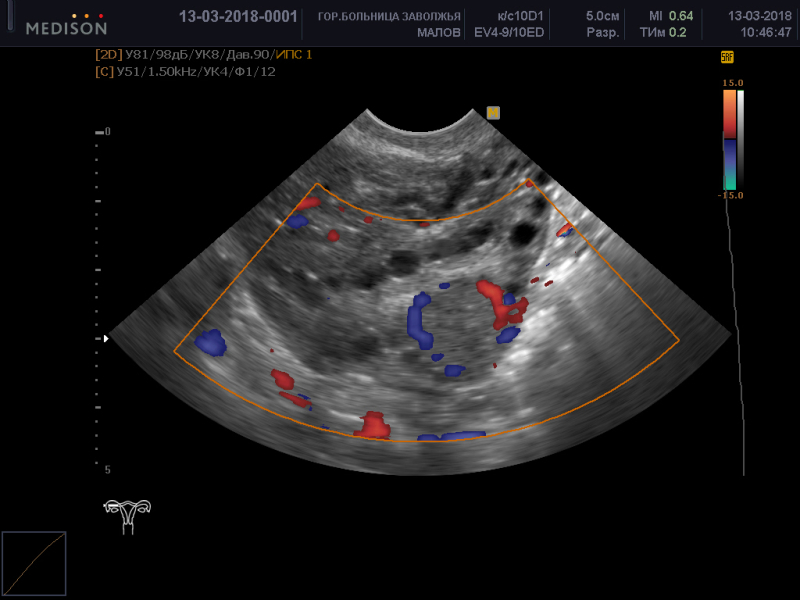800x600 pixels.
Task: Click the uterus body-marker pictogram
Action: click(x=128, y=516)
